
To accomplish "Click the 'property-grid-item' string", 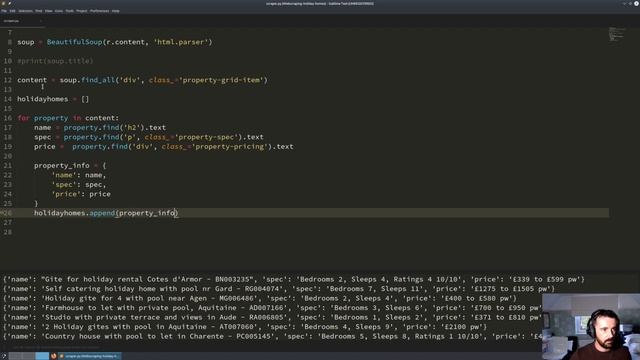I will click(x=221, y=80).
